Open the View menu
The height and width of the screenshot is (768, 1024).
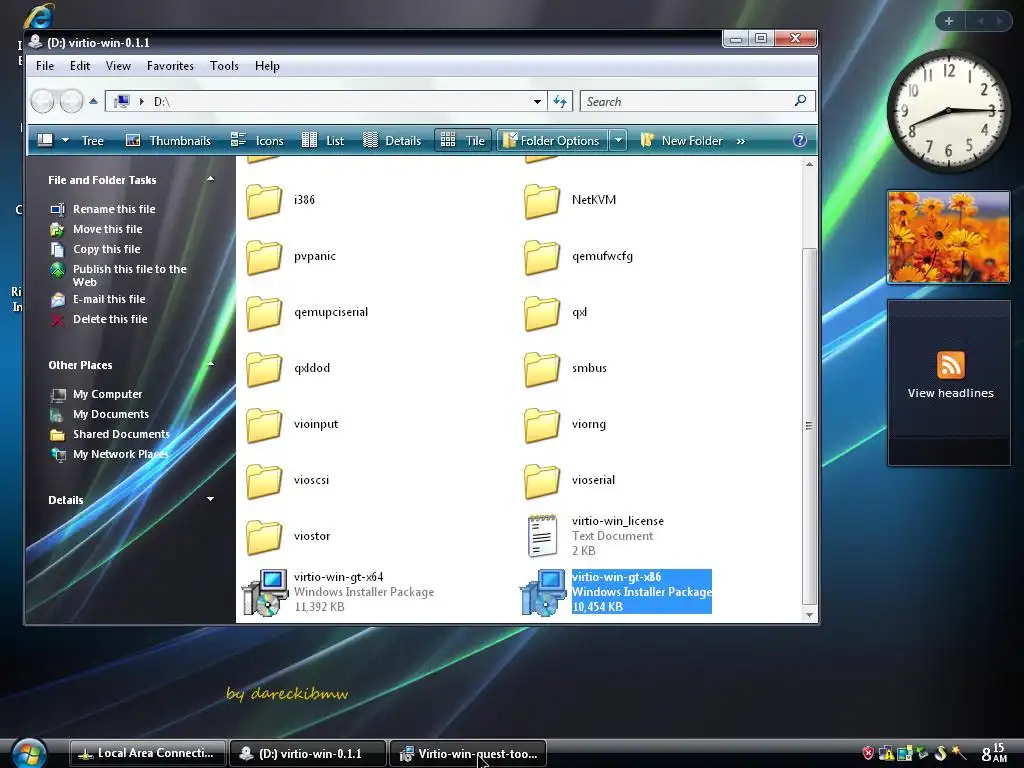[118, 66]
